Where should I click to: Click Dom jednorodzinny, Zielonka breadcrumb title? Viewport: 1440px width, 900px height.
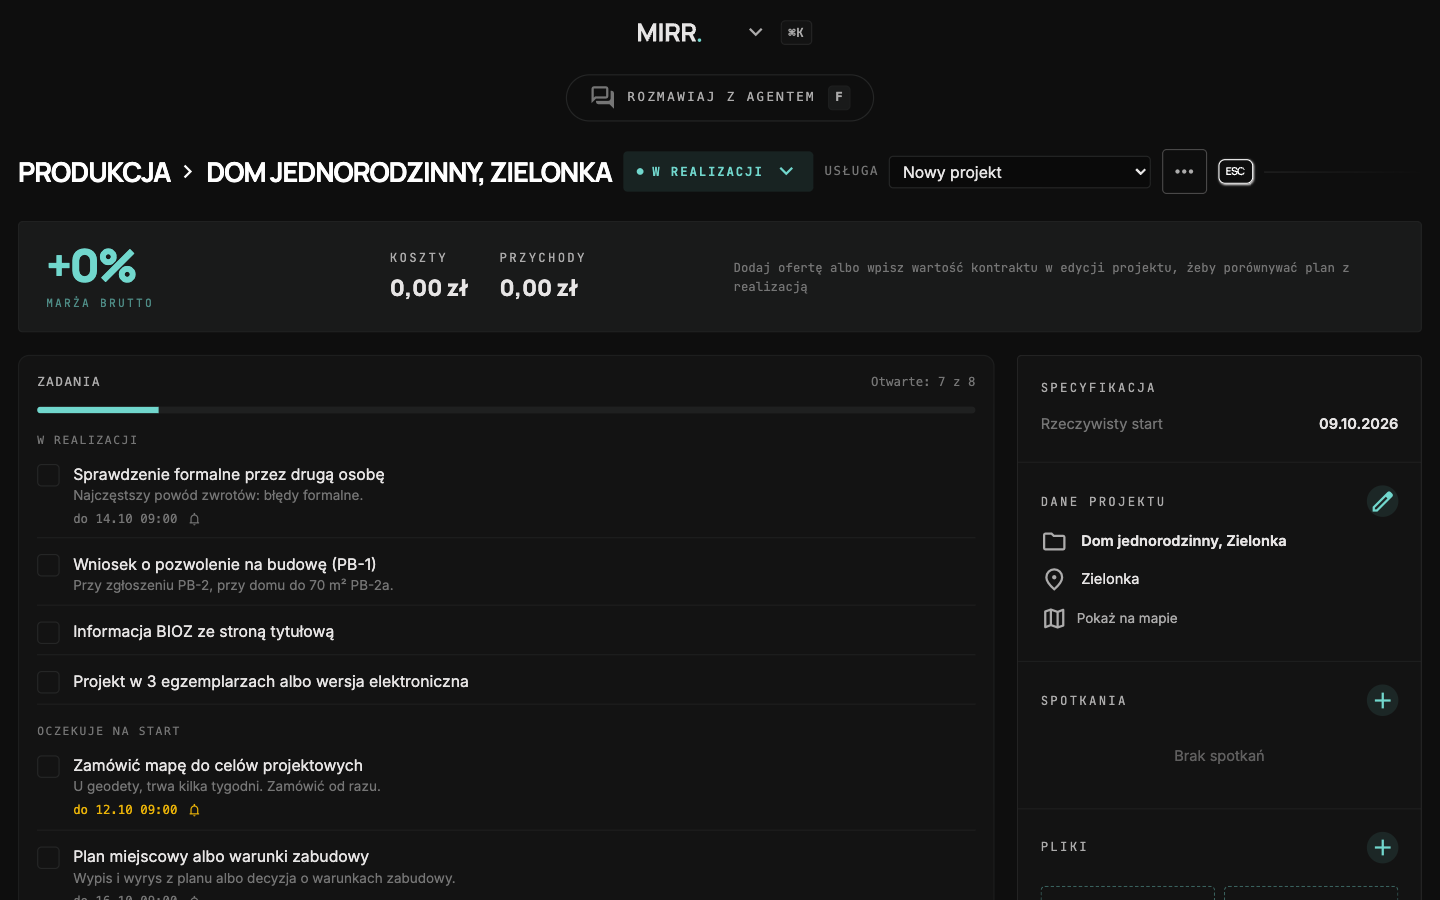click(409, 172)
